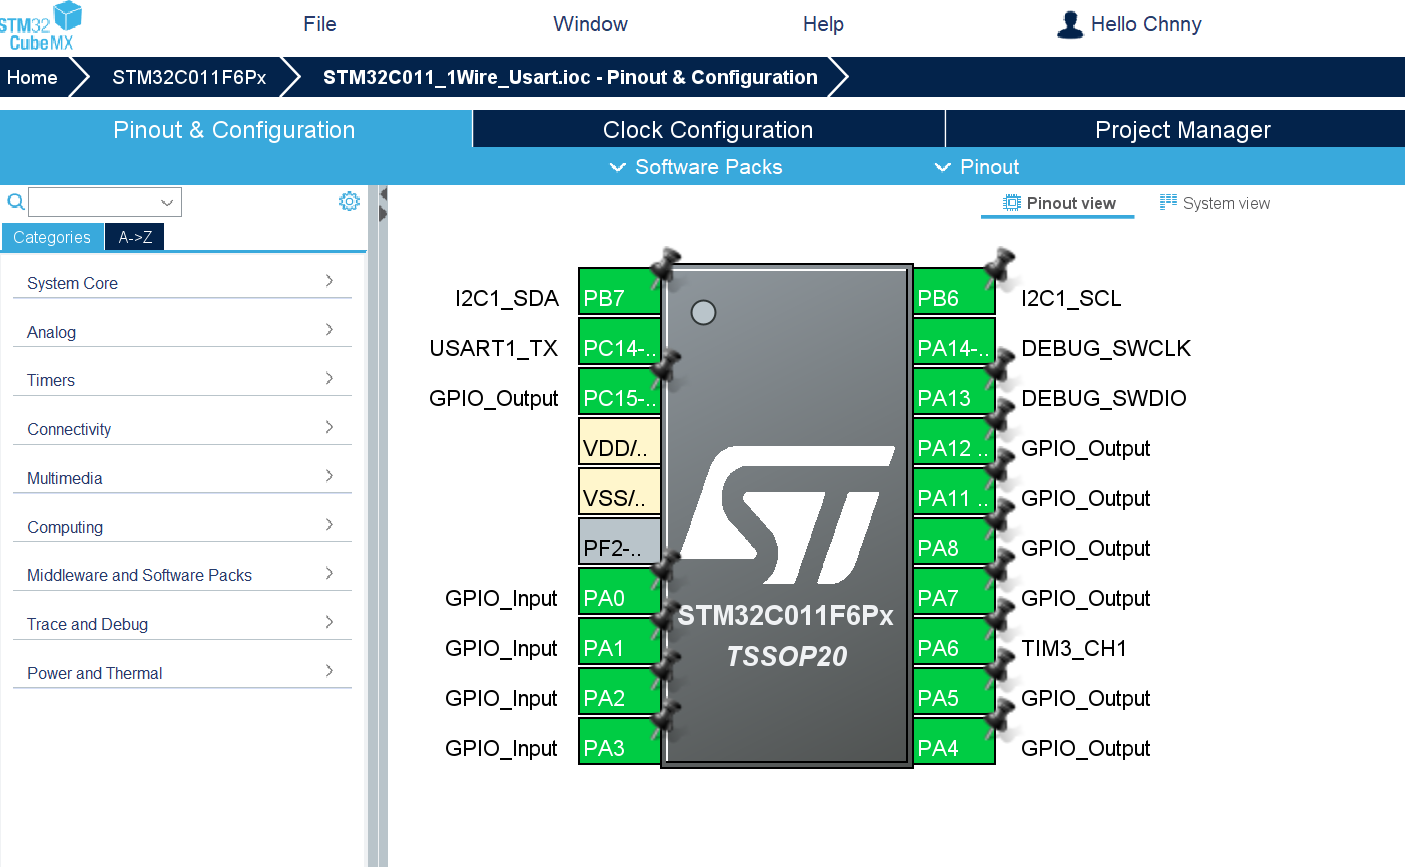
Task: Open the Help menu
Action: (823, 24)
